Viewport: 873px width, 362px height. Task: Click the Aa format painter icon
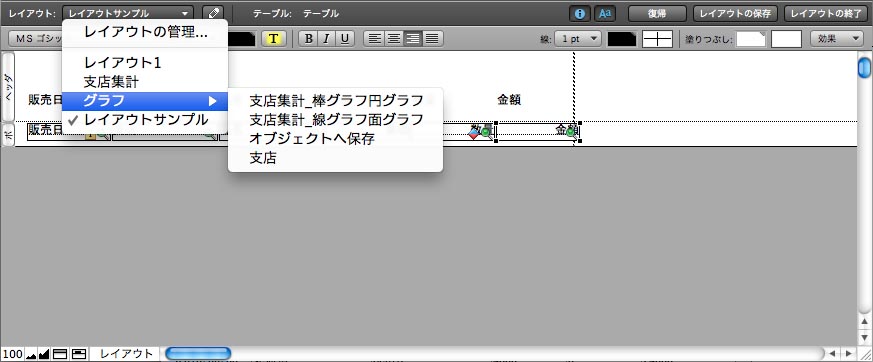[604, 14]
